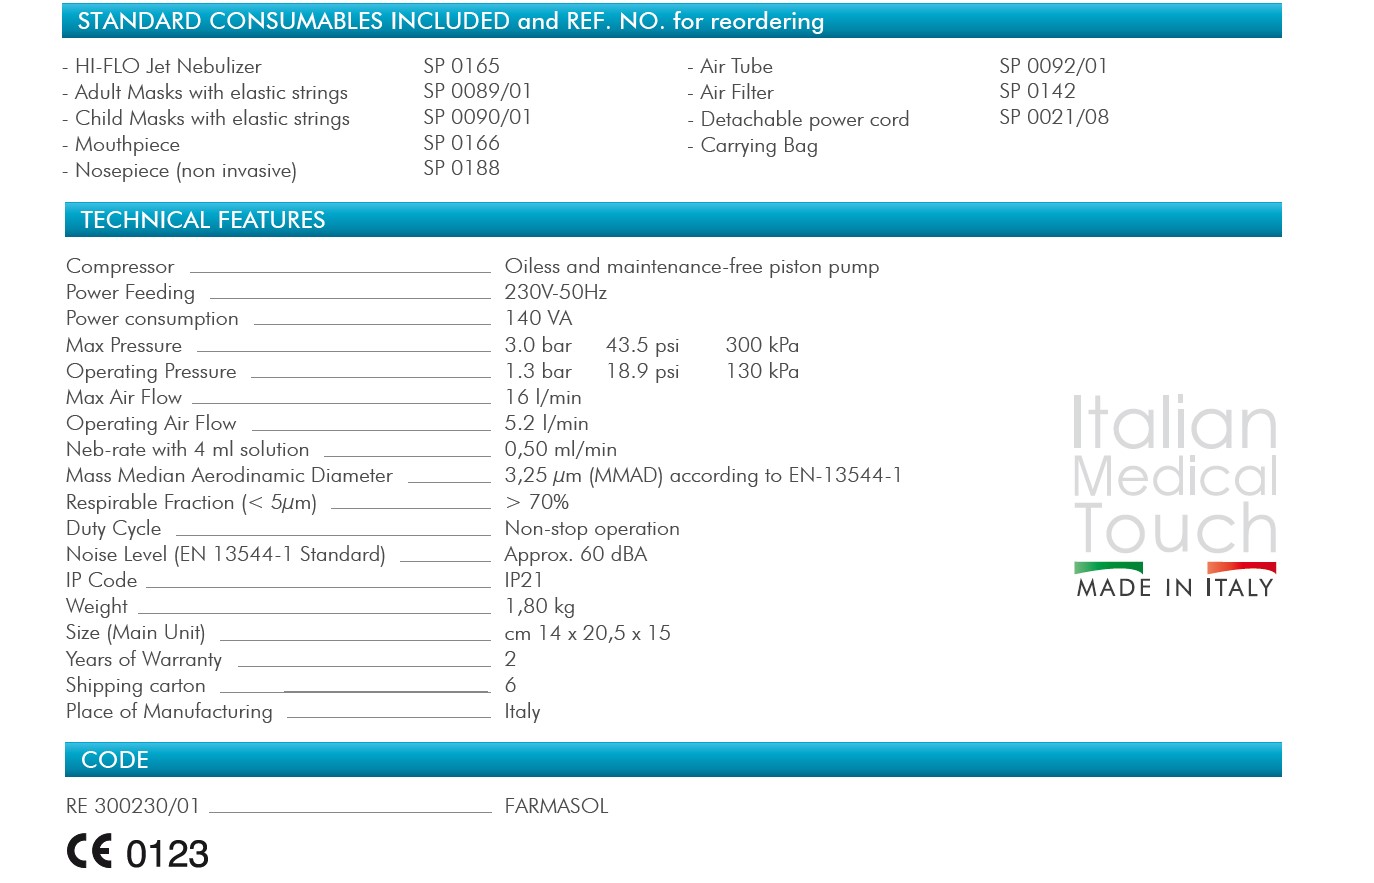Click the 'Noise Level' label
This screenshot has height=883, width=1374.
point(225,555)
